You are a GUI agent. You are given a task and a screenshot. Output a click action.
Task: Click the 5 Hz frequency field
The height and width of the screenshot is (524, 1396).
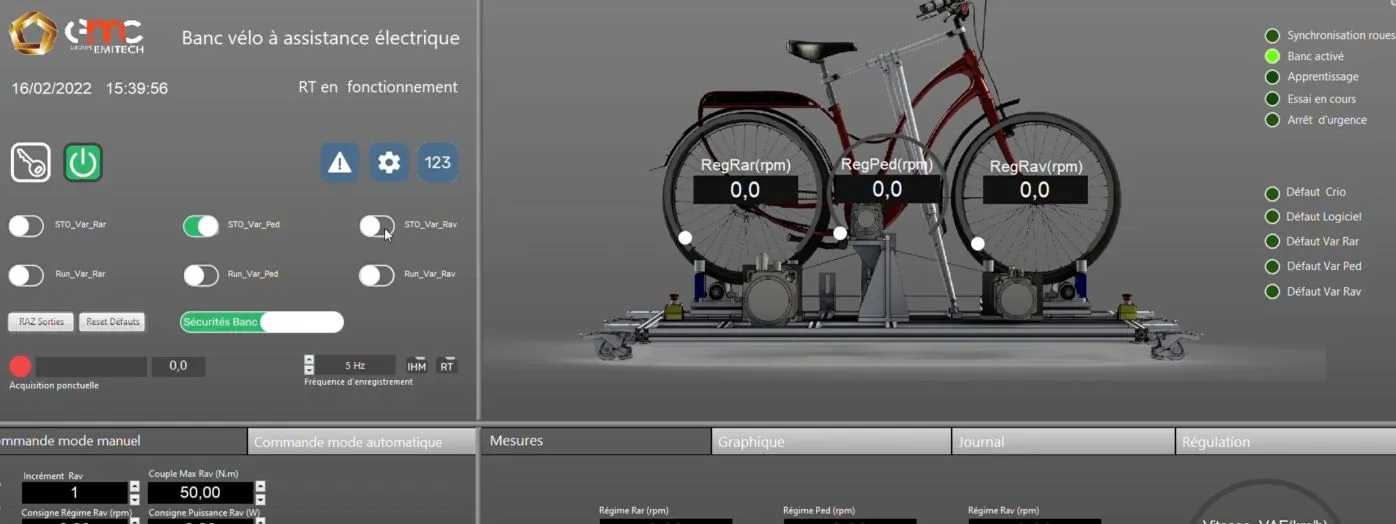[x=356, y=366]
